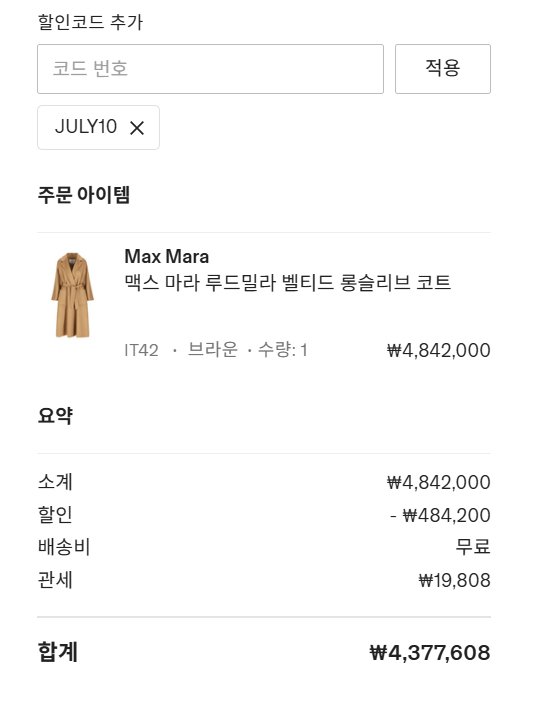Click the 브라운 color label

(x=213, y=350)
